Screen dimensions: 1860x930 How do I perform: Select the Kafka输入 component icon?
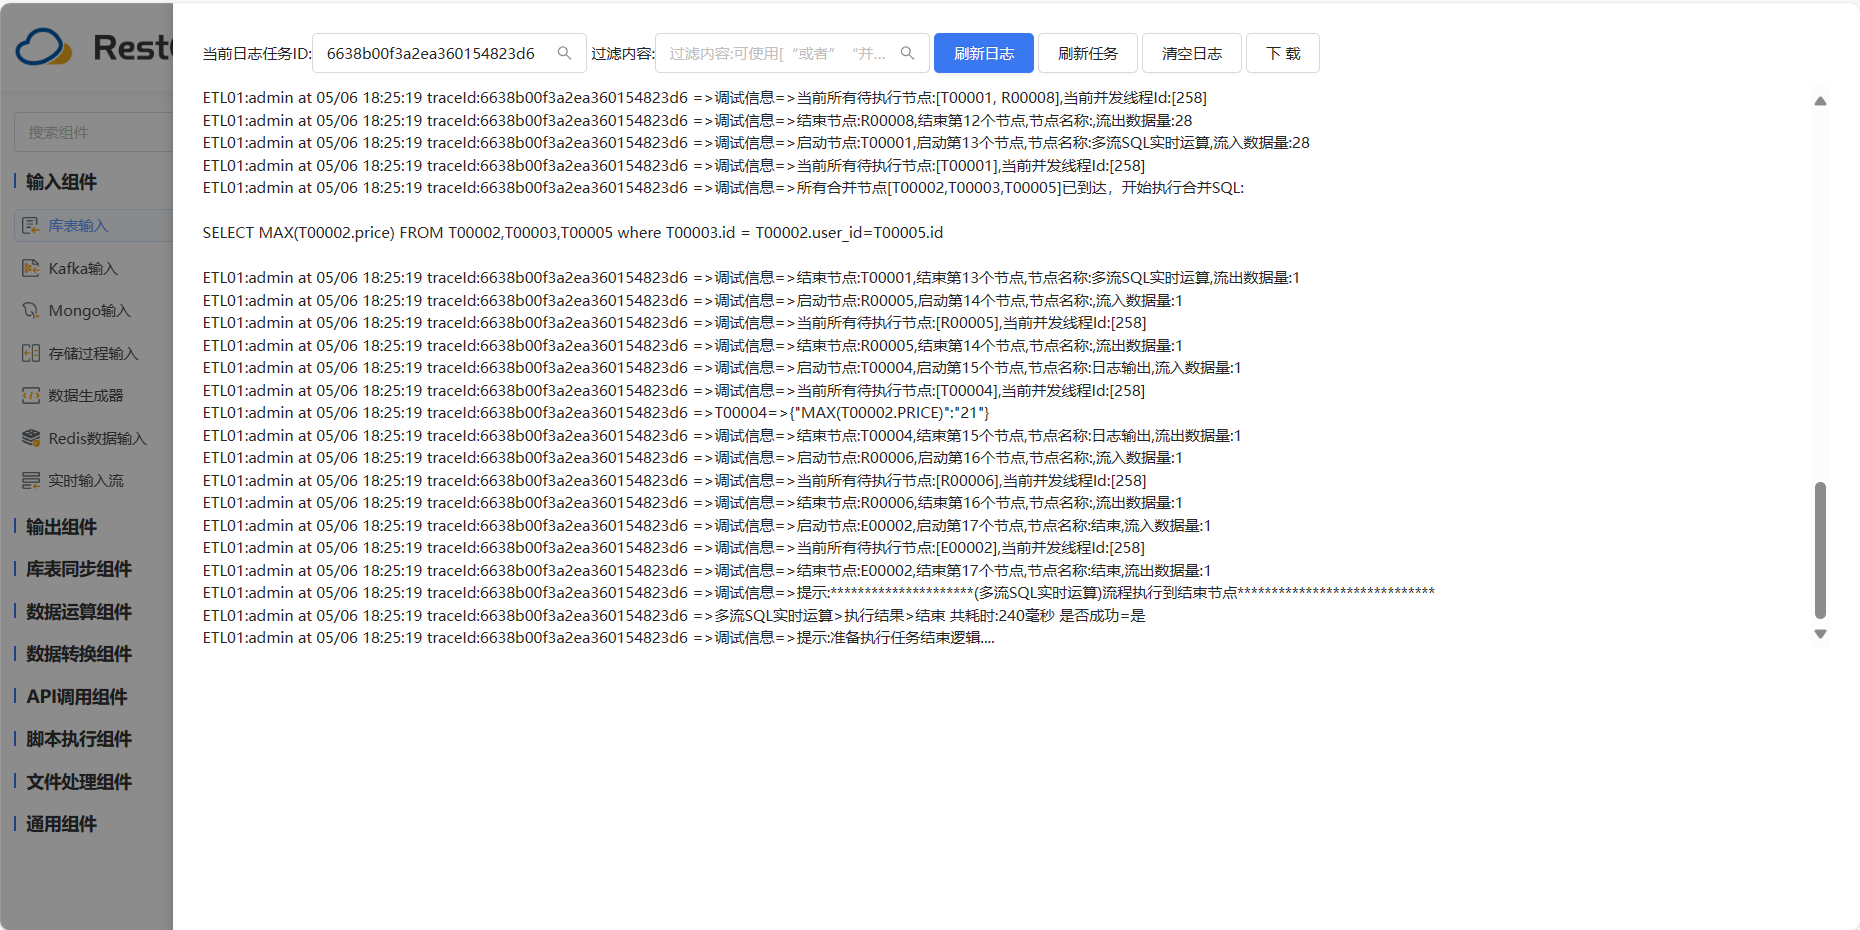(31, 268)
